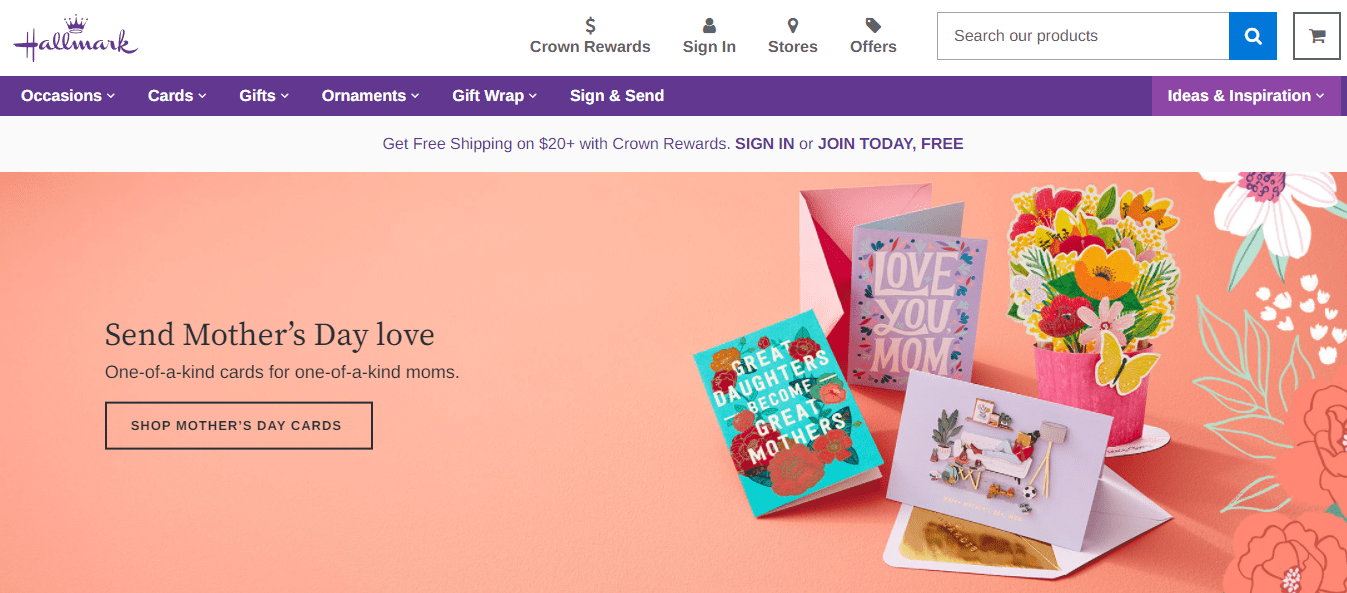Click Shop Mother's Day Cards button

[239, 426]
